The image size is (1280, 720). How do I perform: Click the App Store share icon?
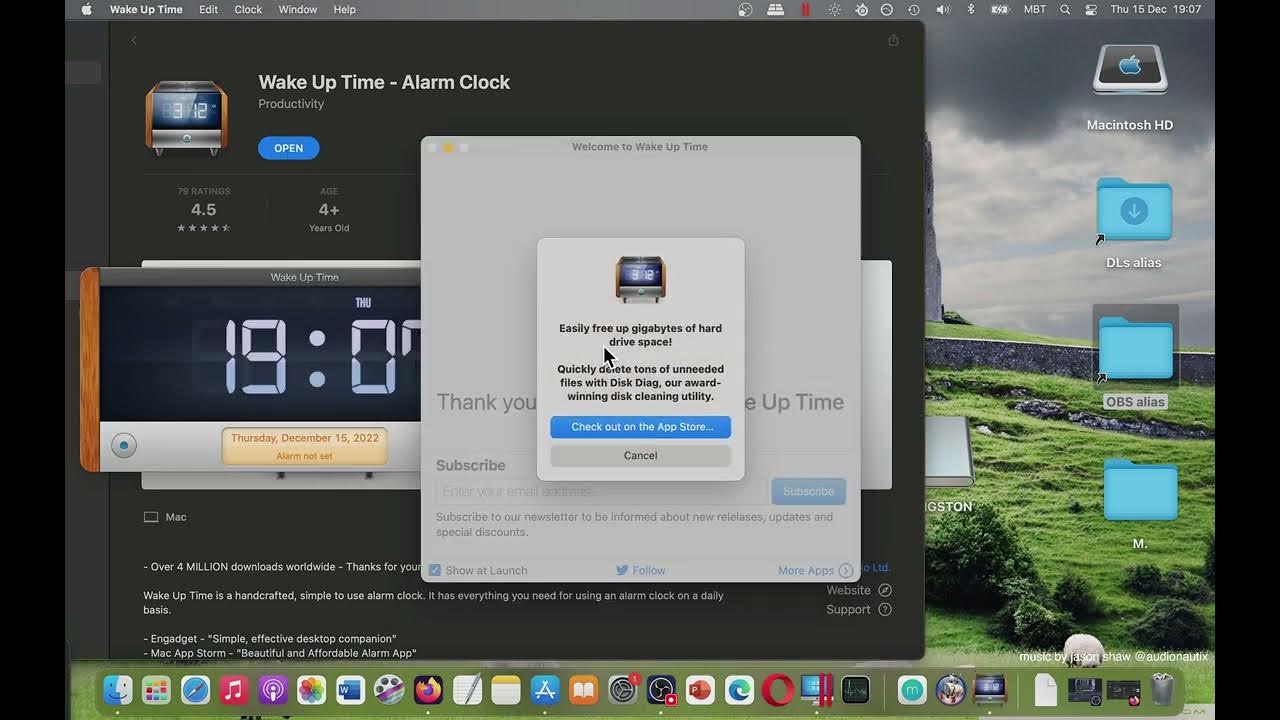[x=893, y=40]
